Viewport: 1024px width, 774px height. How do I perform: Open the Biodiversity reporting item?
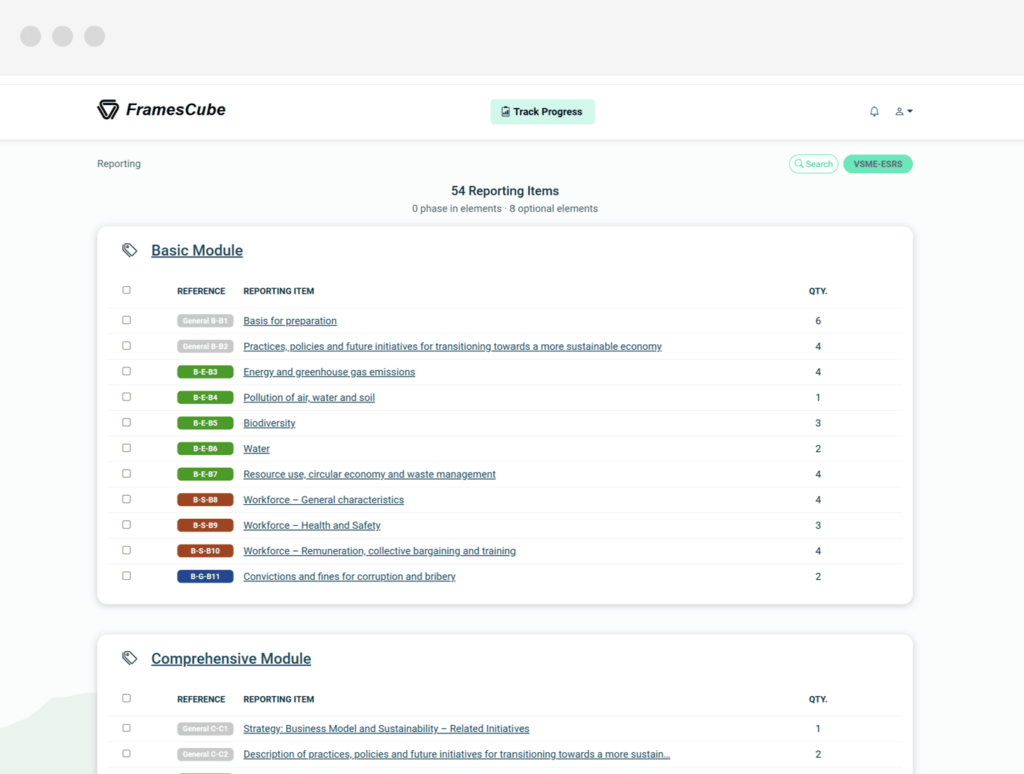(269, 423)
